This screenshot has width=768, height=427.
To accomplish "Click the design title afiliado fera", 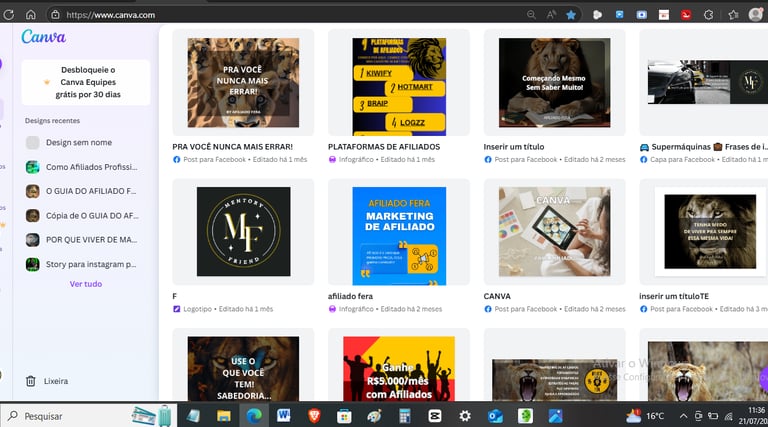I will [350, 296].
